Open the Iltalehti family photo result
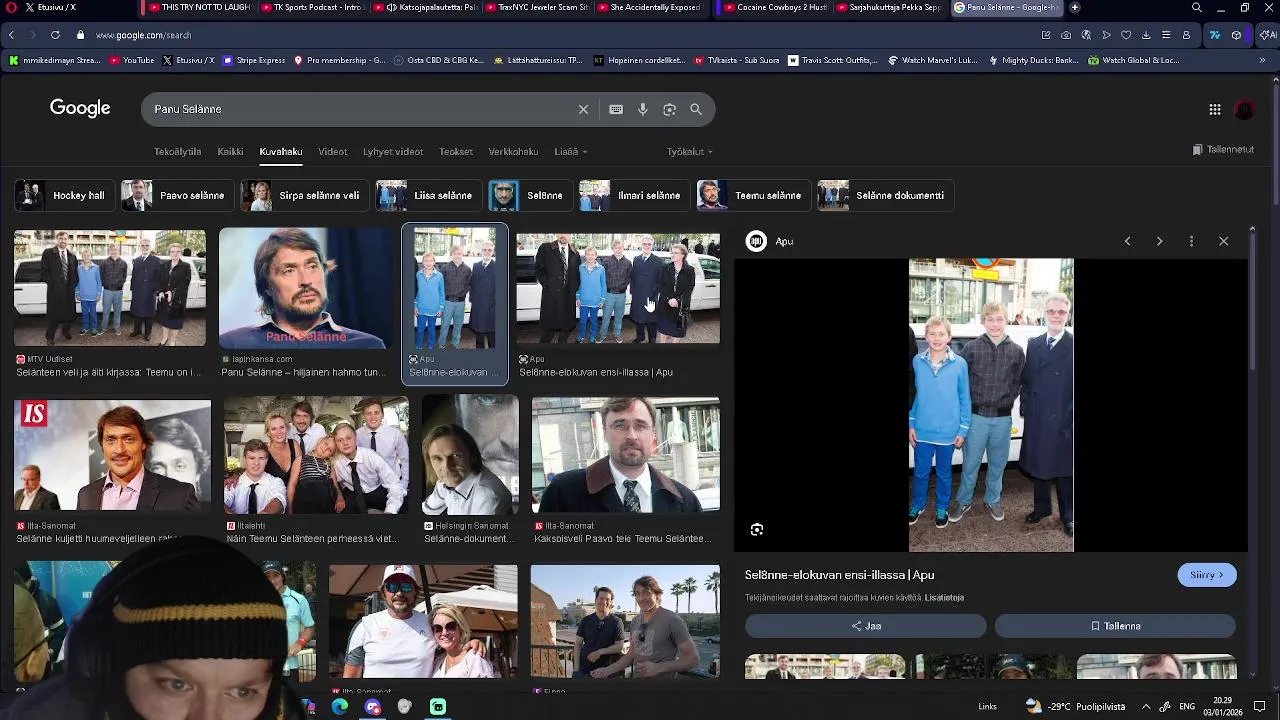Viewport: 1280px width, 720px height. pyautogui.click(x=316, y=456)
